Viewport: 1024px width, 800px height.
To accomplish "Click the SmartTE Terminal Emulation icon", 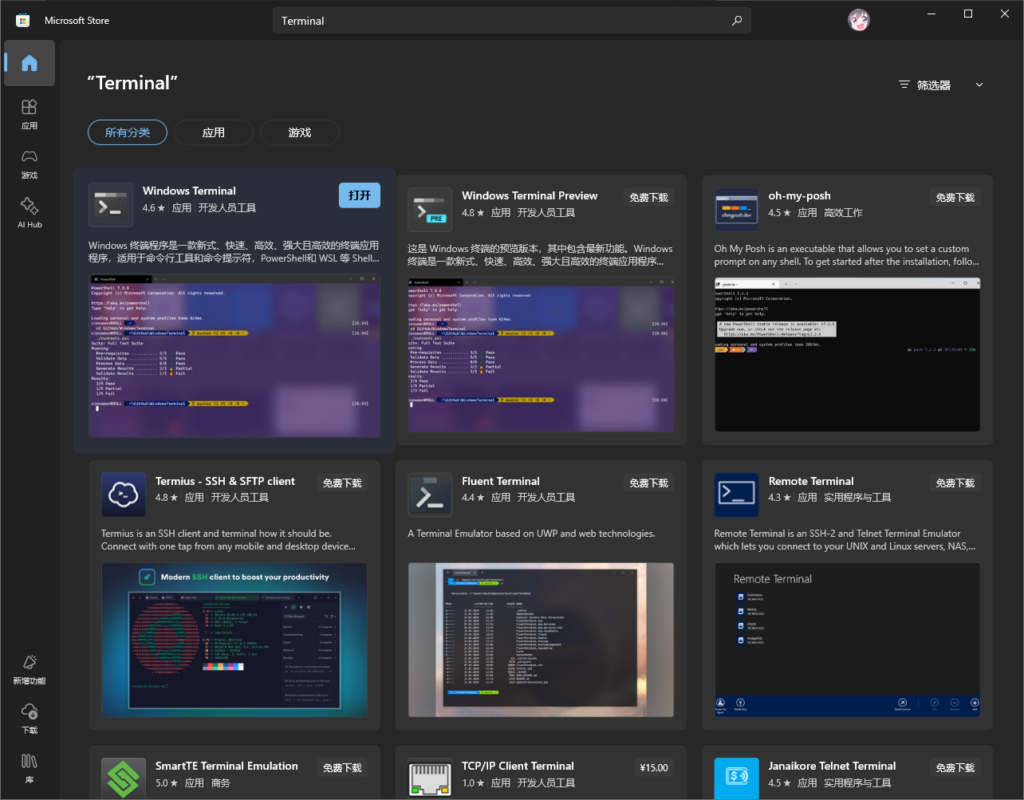I will 123,778.
